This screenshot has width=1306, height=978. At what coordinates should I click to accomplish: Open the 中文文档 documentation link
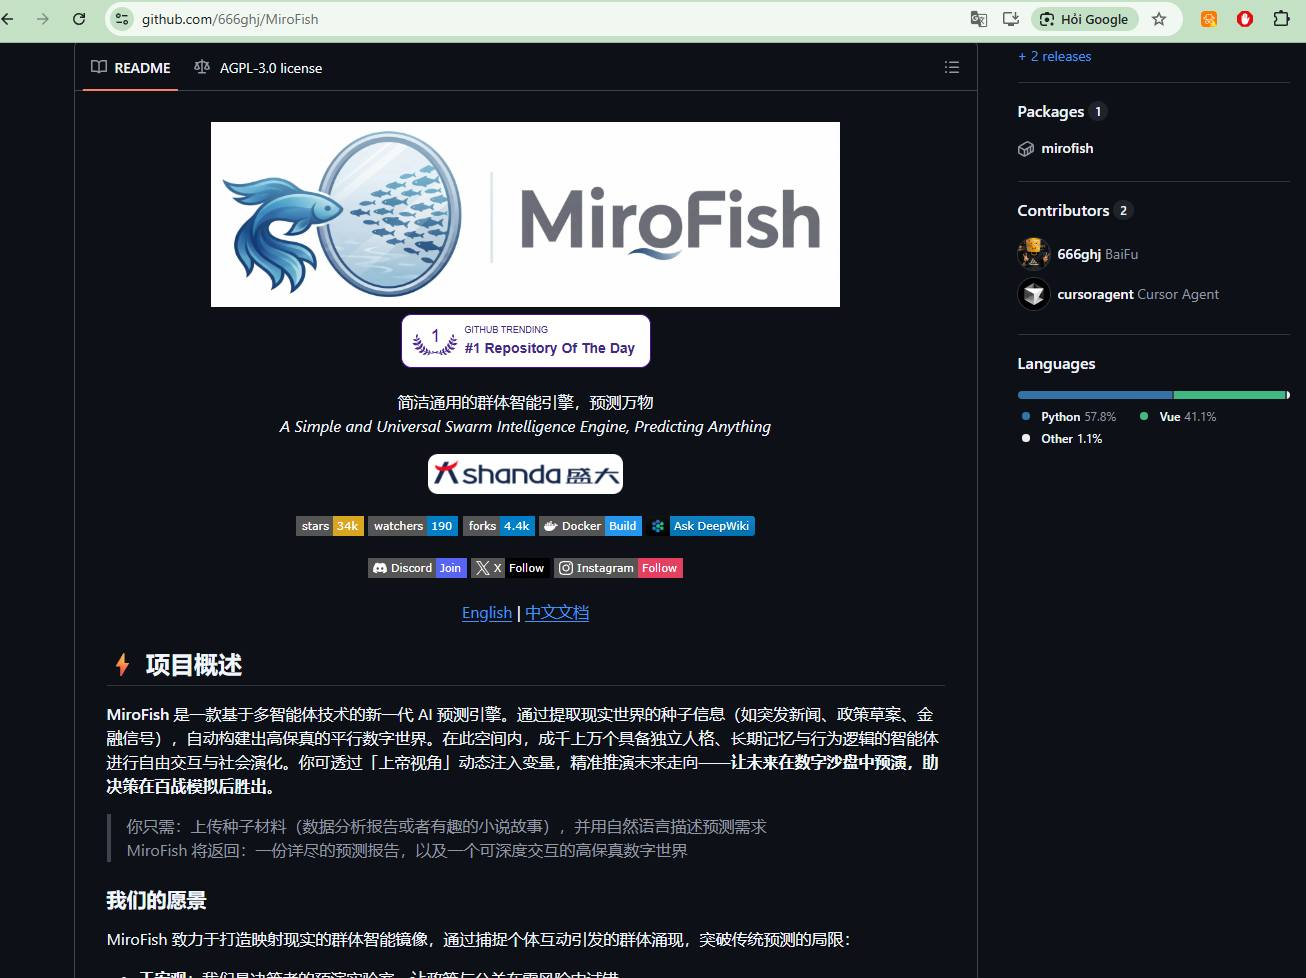(557, 613)
